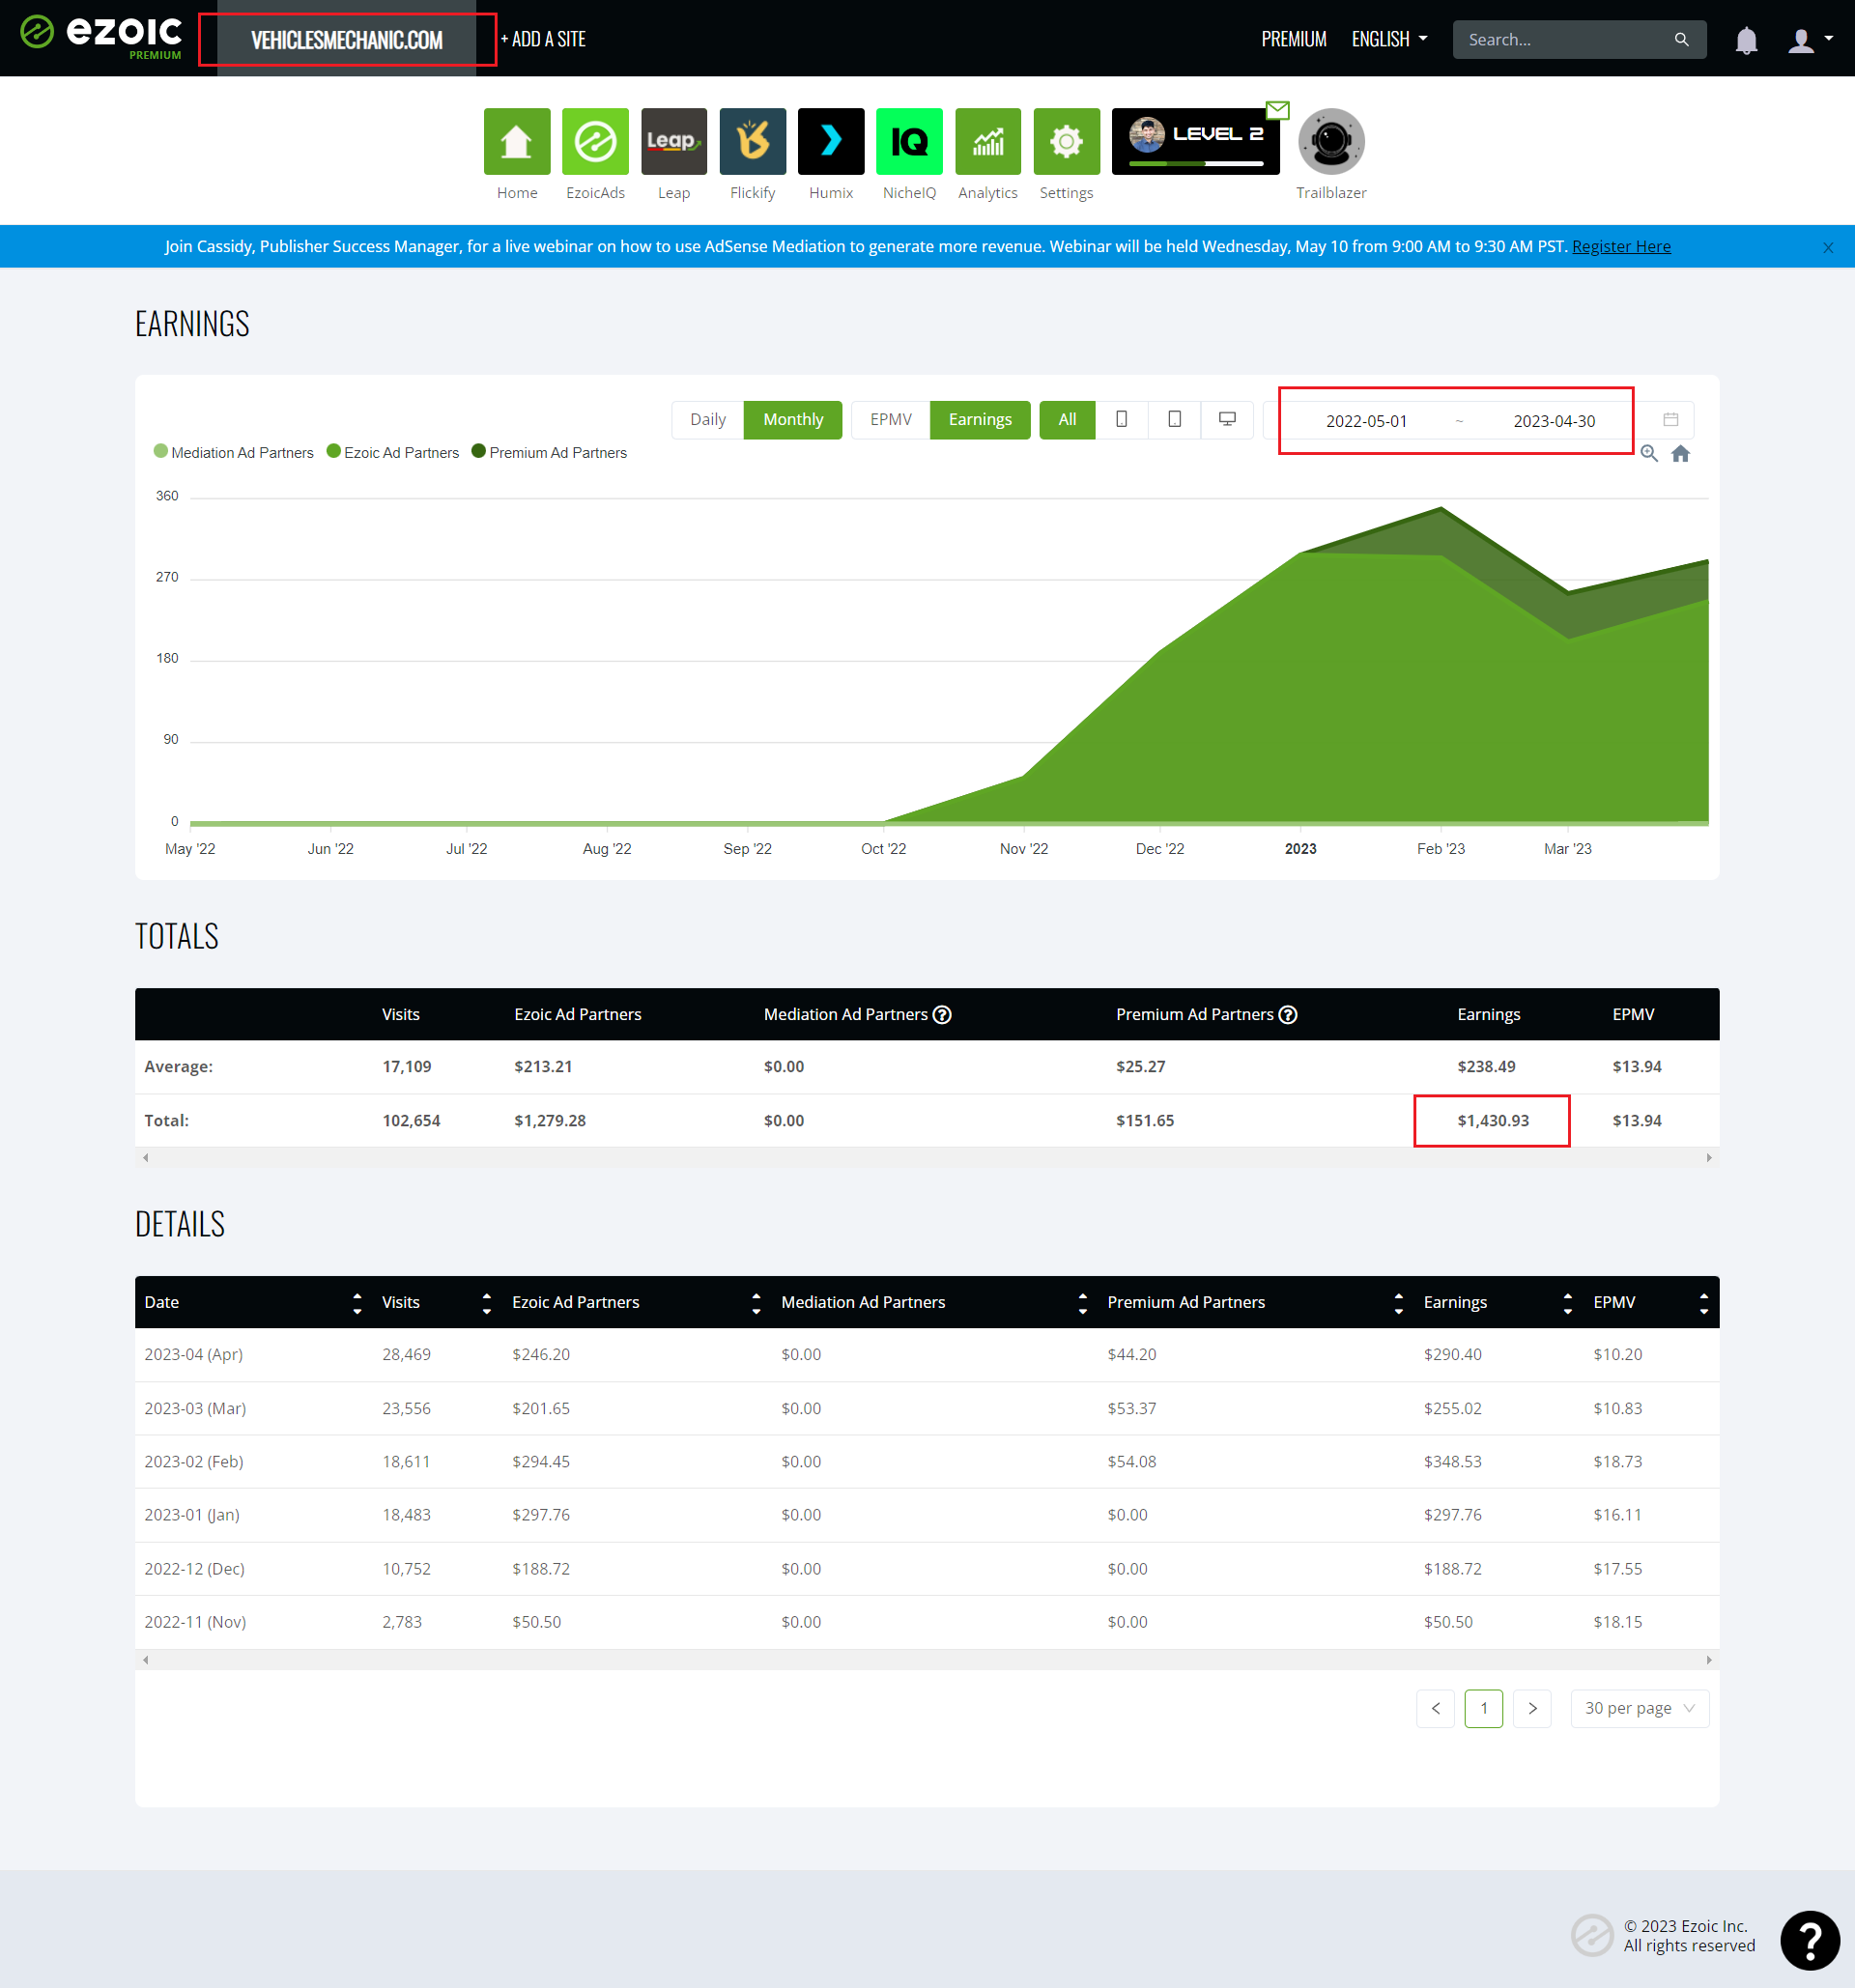The height and width of the screenshot is (1988, 1855).
Task: Click the 2023-02 (Feb) earnings $348.53
Action: click(1453, 1462)
